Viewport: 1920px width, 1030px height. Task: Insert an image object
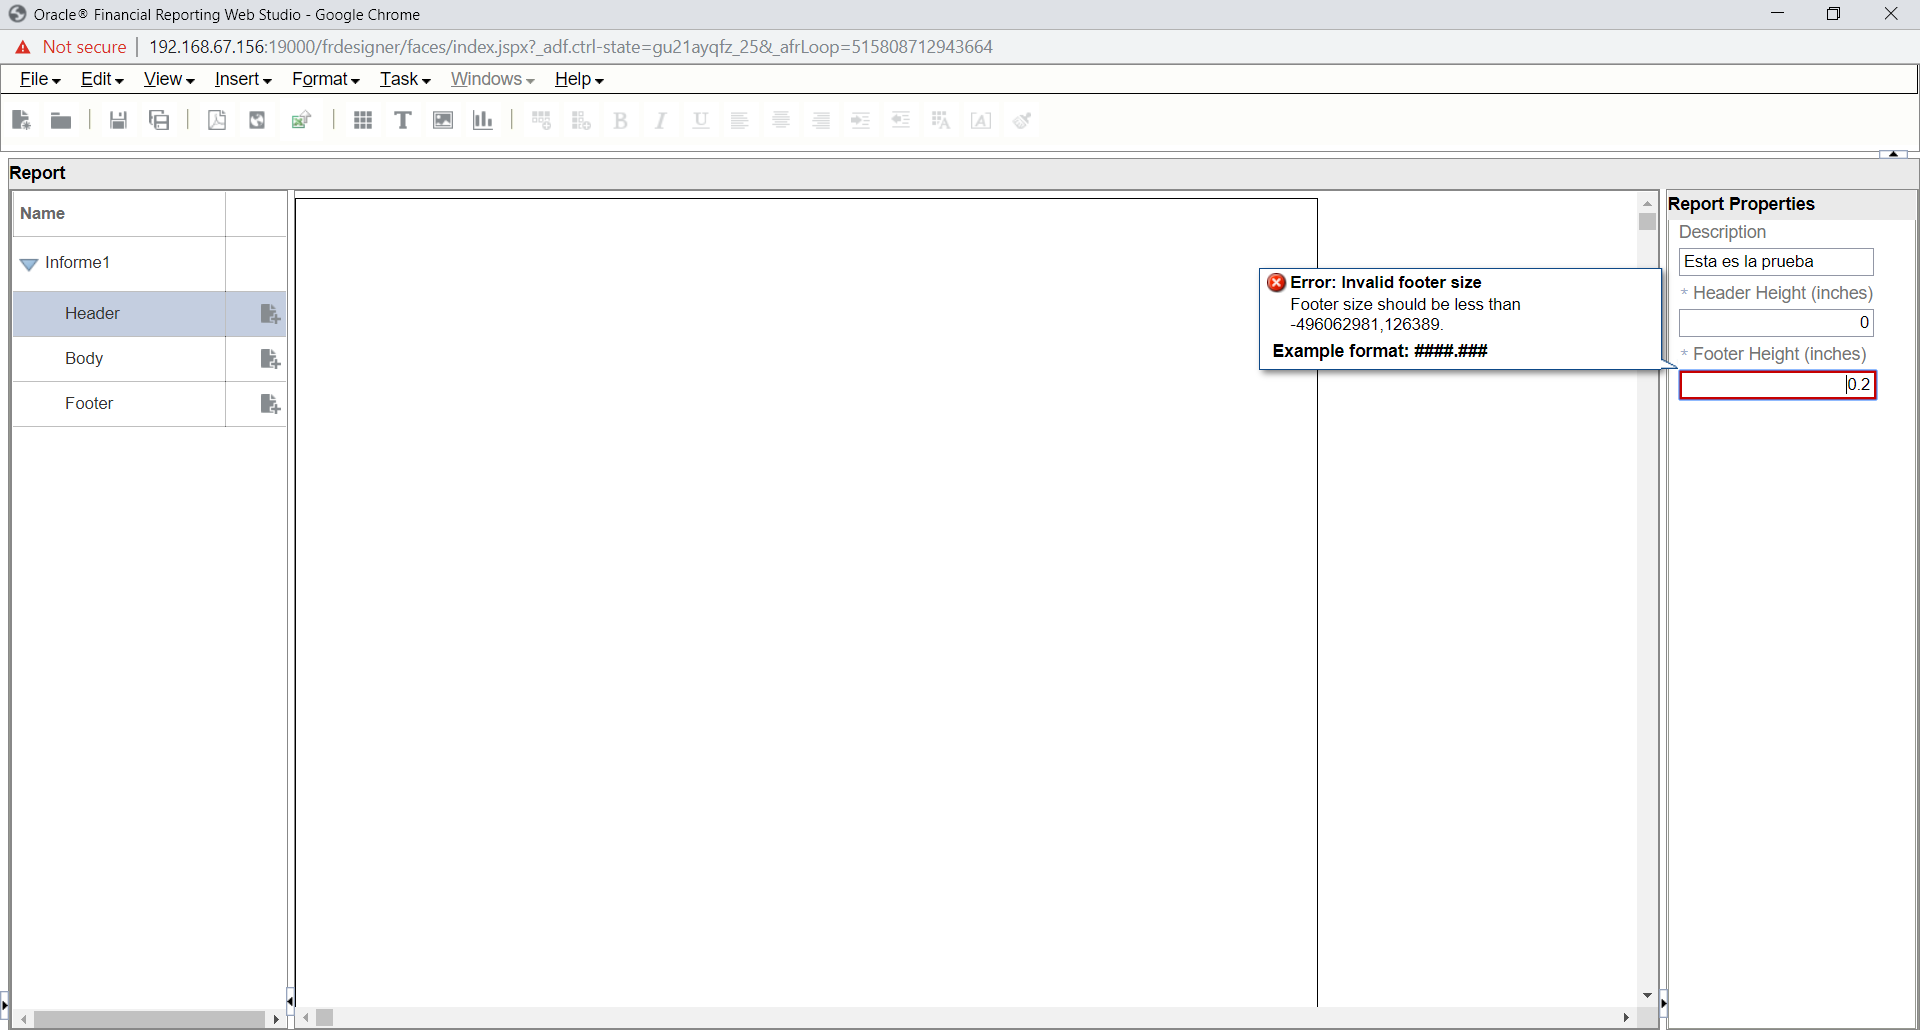coord(443,120)
